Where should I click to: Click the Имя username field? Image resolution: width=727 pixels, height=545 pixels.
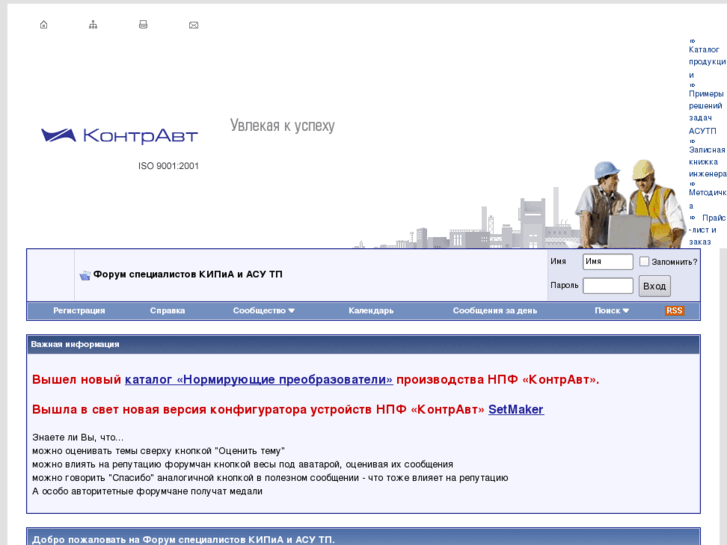click(608, 262)
